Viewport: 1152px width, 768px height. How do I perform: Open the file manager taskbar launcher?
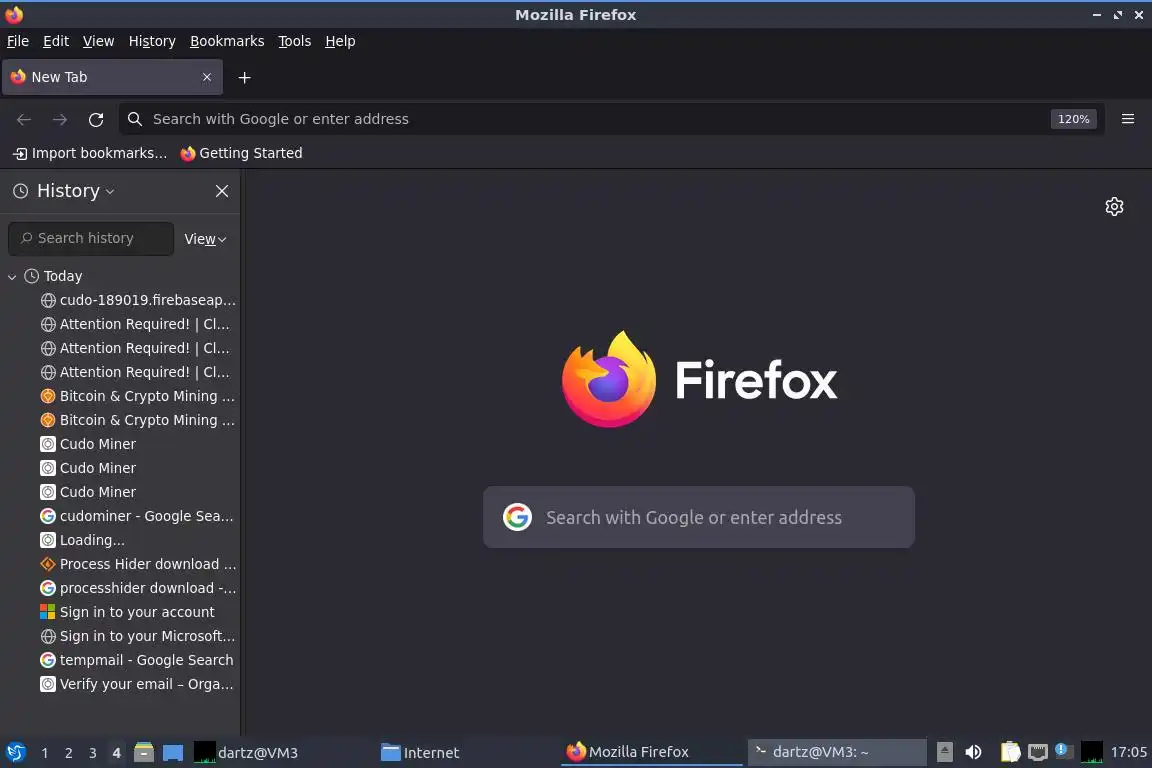point(144,753)
